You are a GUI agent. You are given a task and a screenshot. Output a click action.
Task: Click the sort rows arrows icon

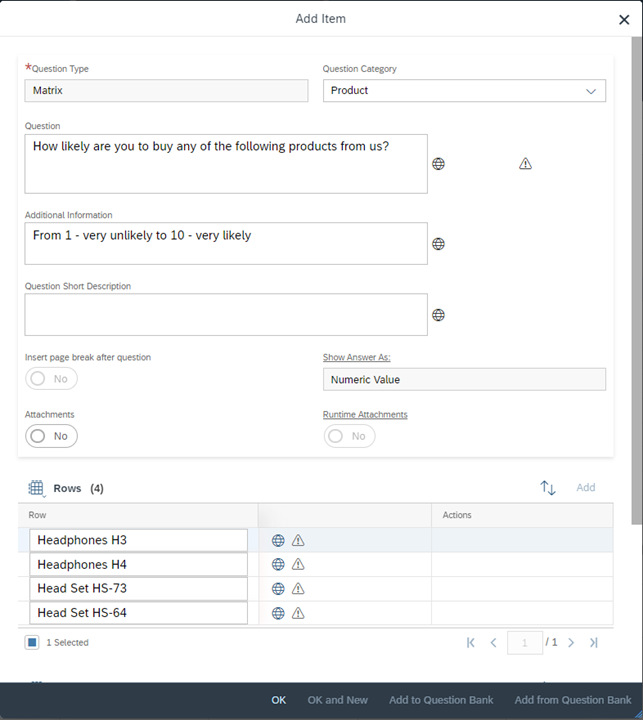[547, 488]
